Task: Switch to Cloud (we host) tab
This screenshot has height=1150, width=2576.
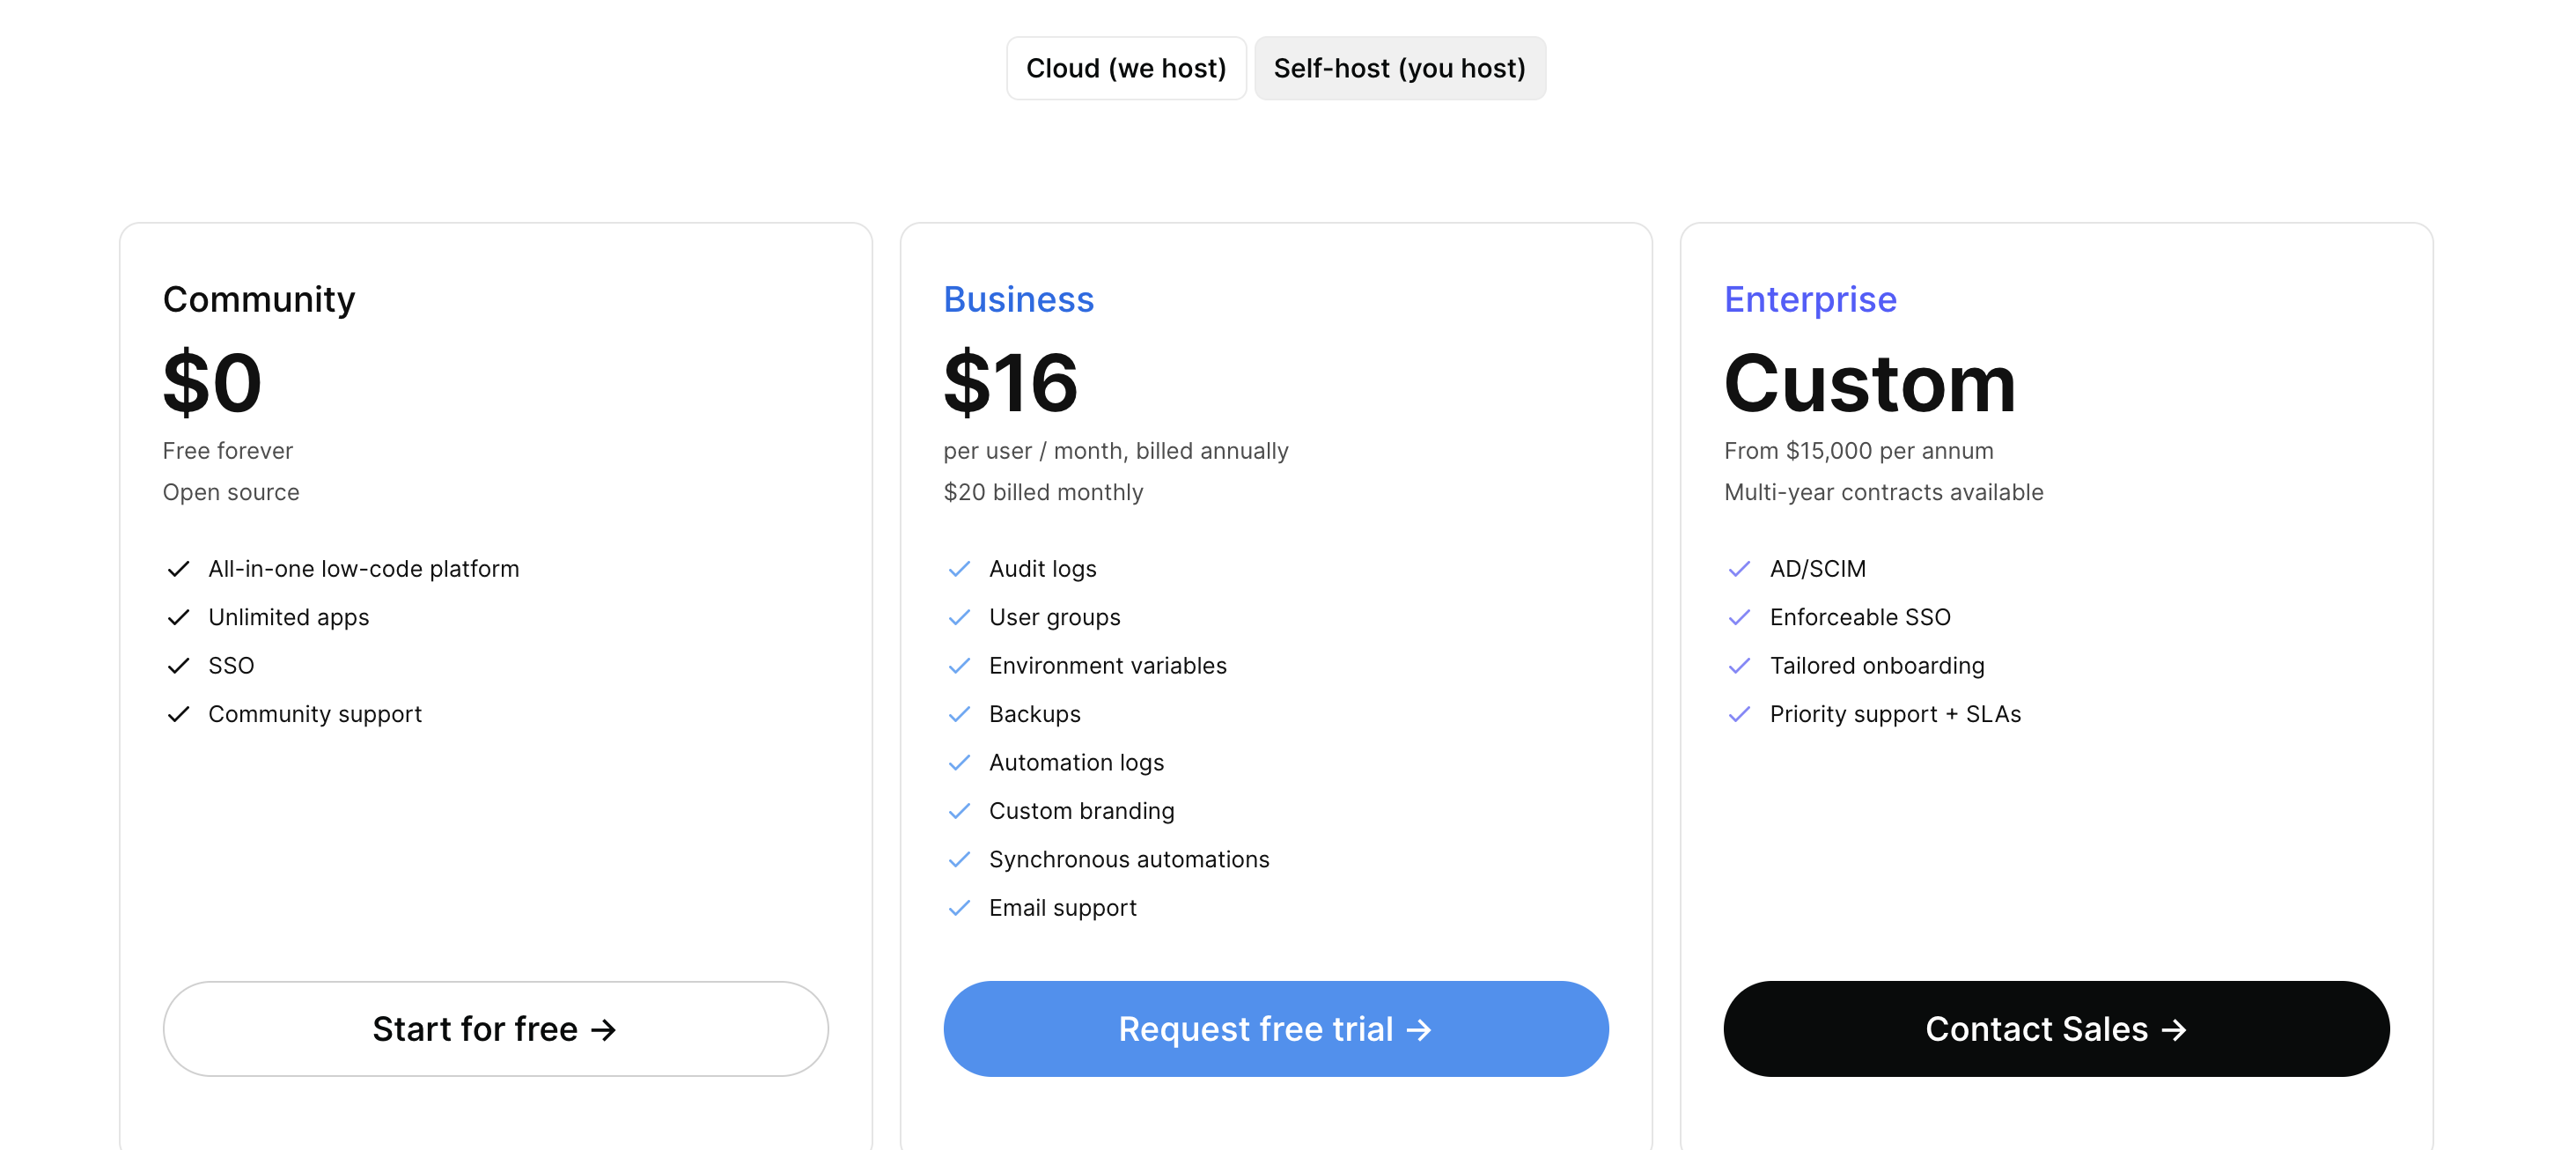Action: click(x=1125, y=68)
